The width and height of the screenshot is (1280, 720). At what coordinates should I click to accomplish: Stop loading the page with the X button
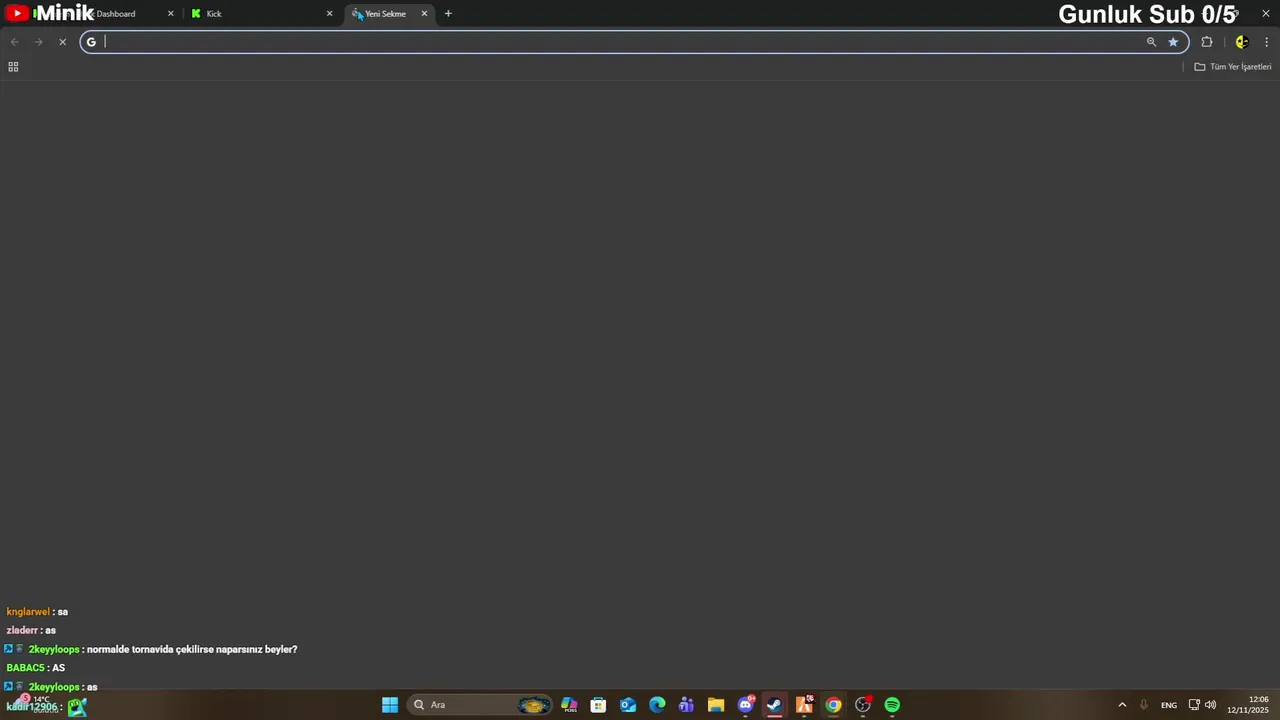(x=62, y=42)
